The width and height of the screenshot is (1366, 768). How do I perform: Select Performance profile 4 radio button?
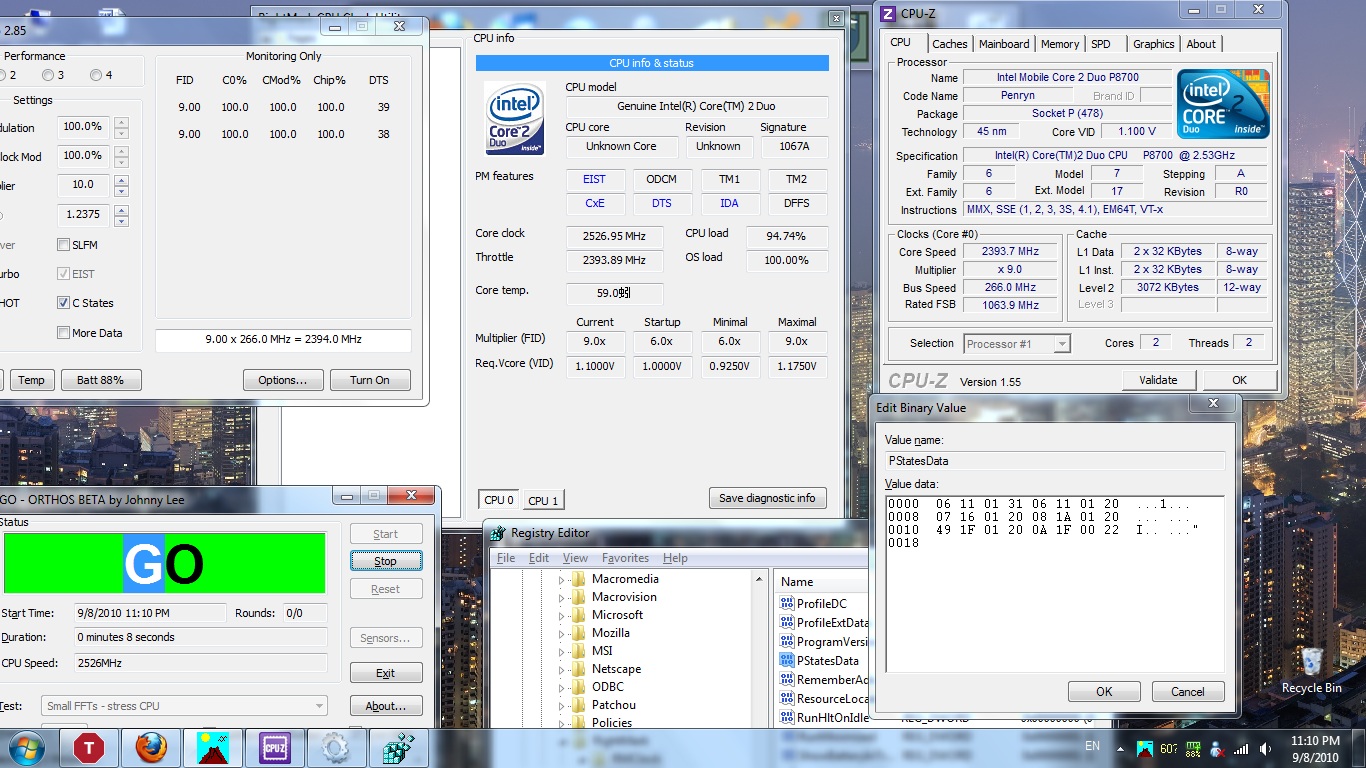tap(96, 75)
